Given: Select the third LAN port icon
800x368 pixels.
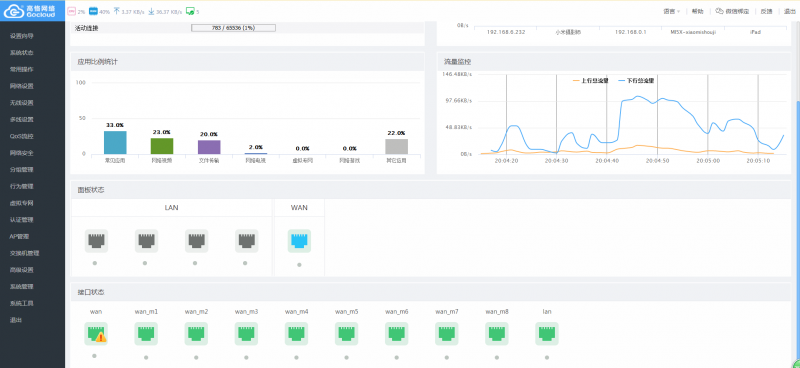Looking at the screenshot, I should (196, 241).
